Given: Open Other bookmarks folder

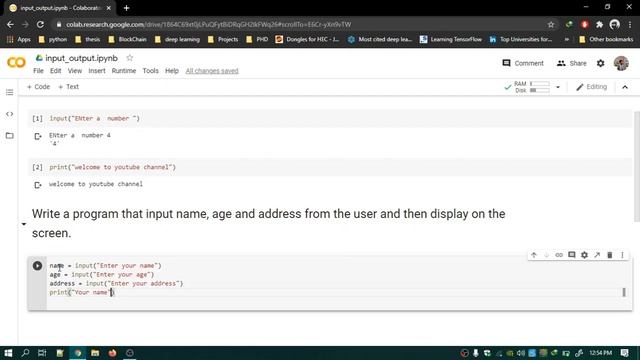Looking at the screenshot, I should click(606, 40).
